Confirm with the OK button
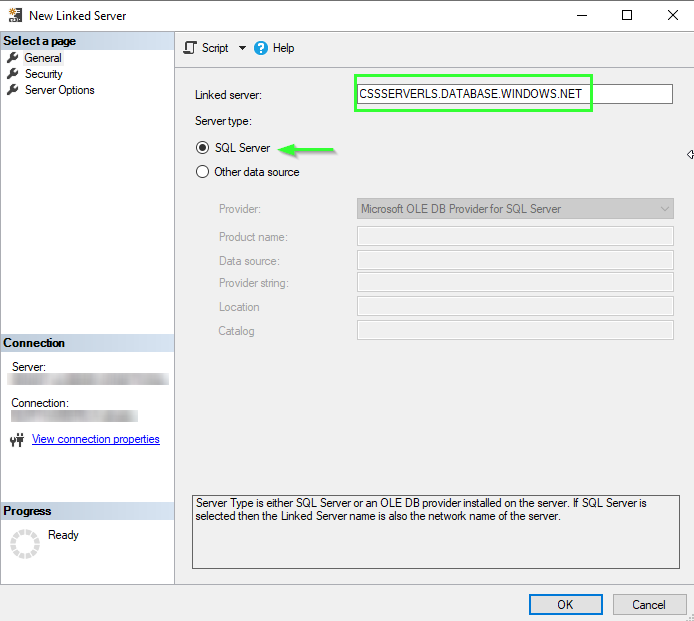This screenshot has width=694, height=621. (566, 605)
